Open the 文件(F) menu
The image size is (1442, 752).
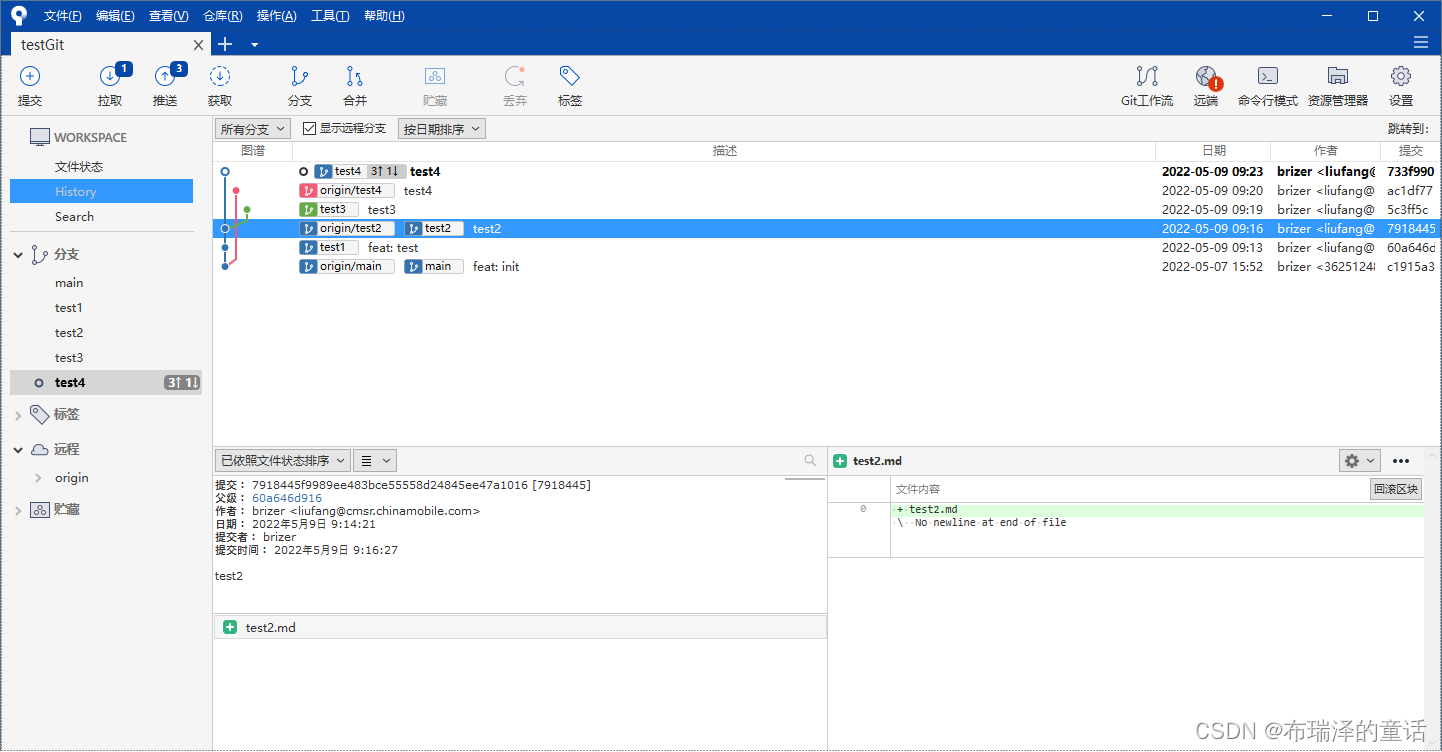click(63, 16)
